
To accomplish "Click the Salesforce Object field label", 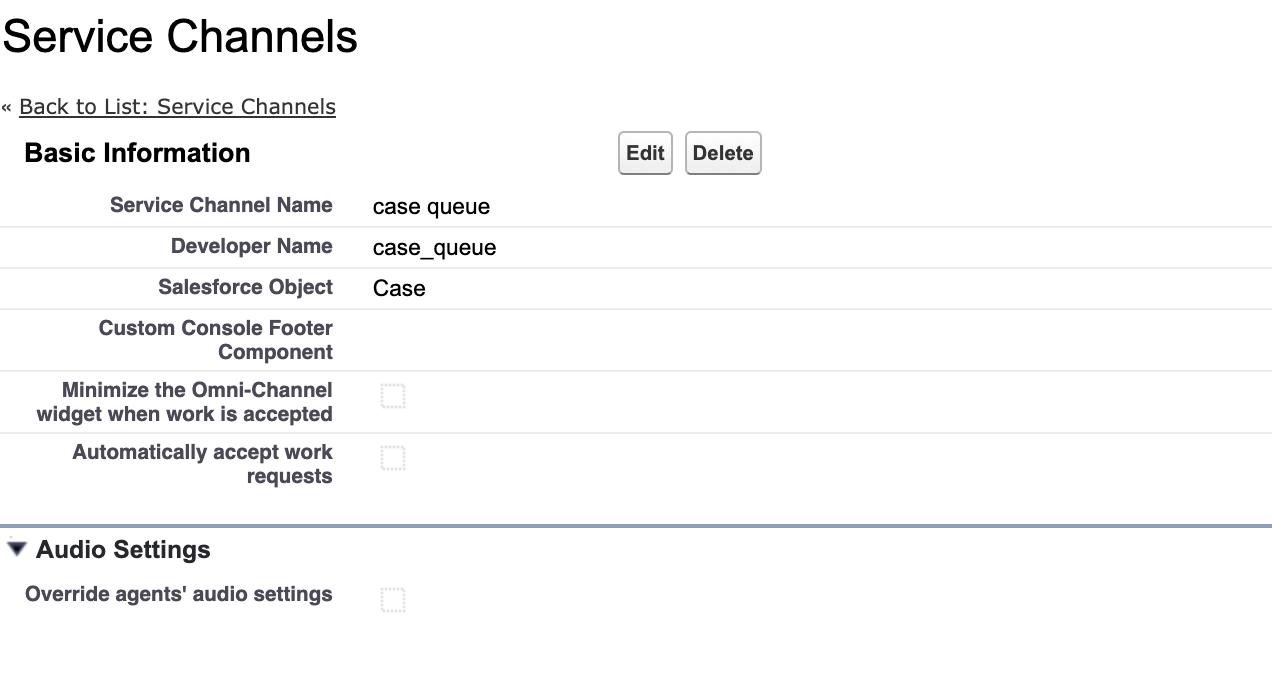I will (x=245, y=287).
